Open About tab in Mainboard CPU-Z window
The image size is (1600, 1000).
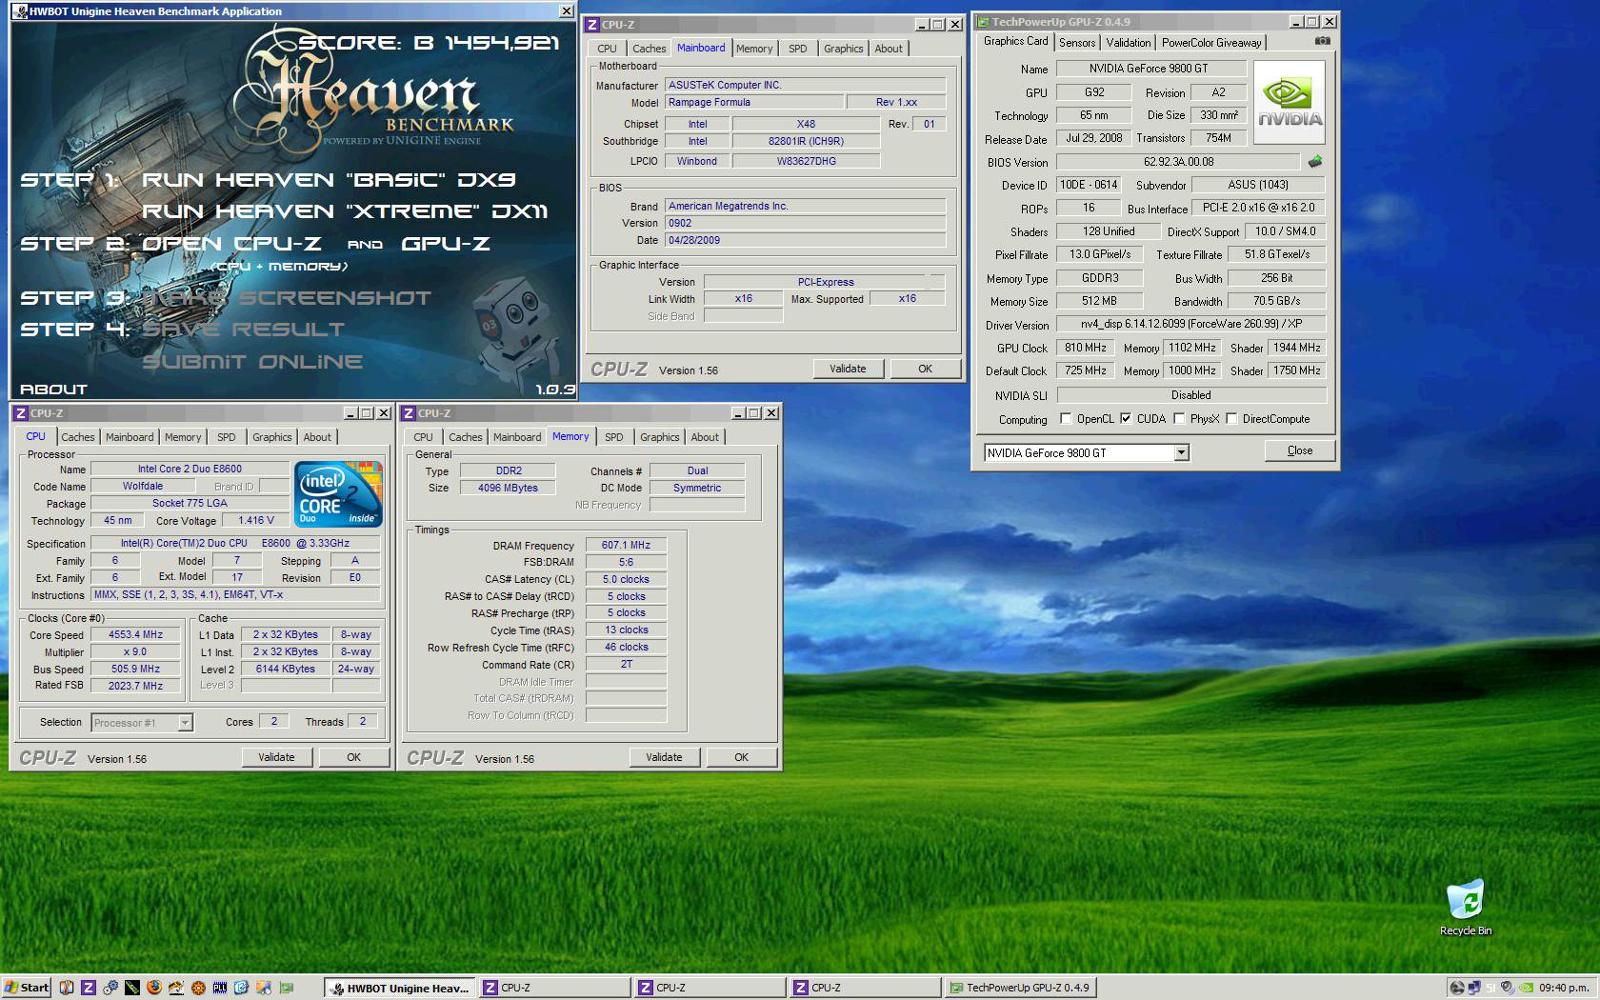point(889,48)
